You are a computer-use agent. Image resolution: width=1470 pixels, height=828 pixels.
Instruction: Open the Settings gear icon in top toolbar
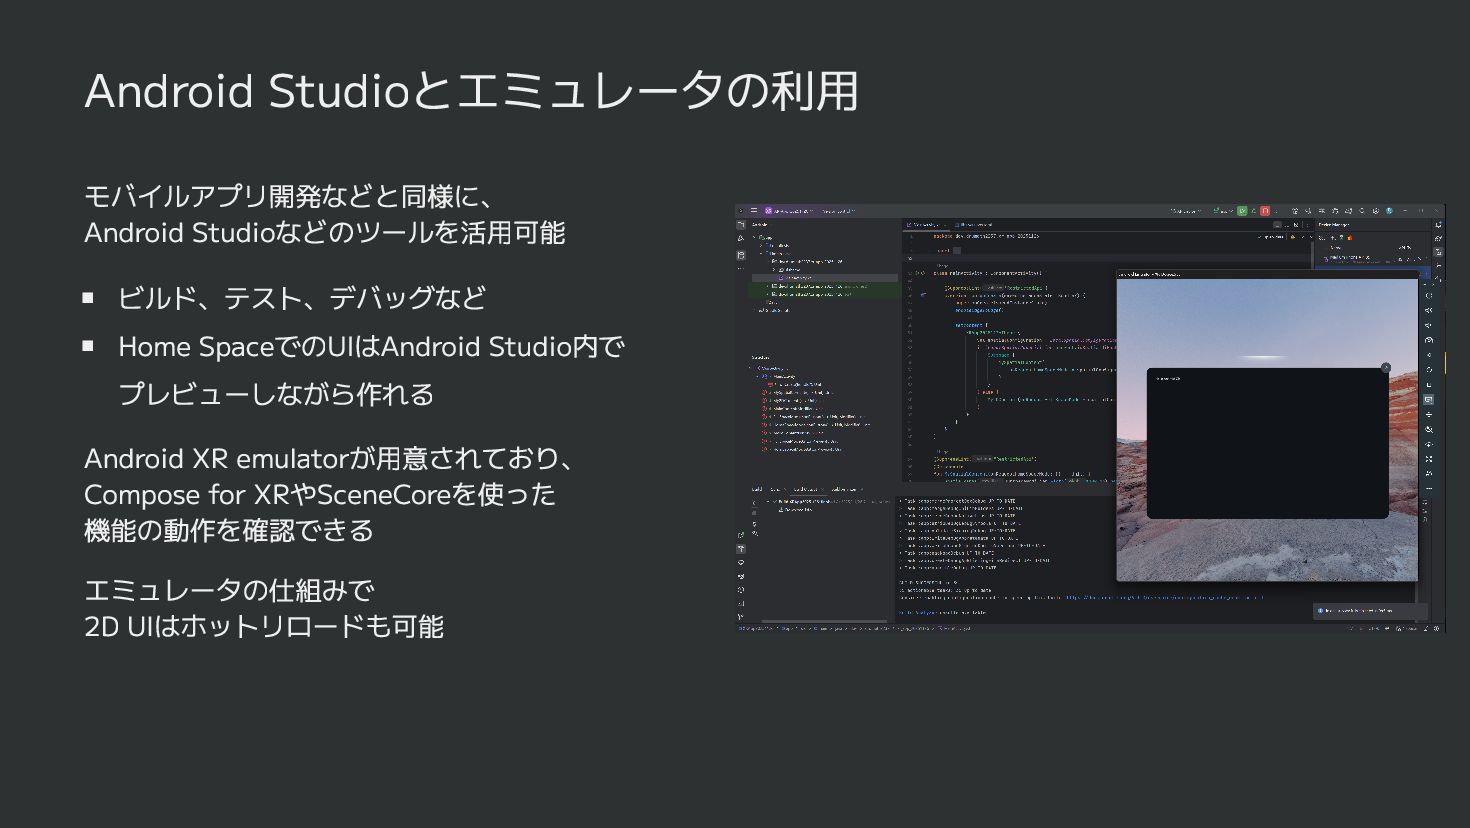(1376, 211)
